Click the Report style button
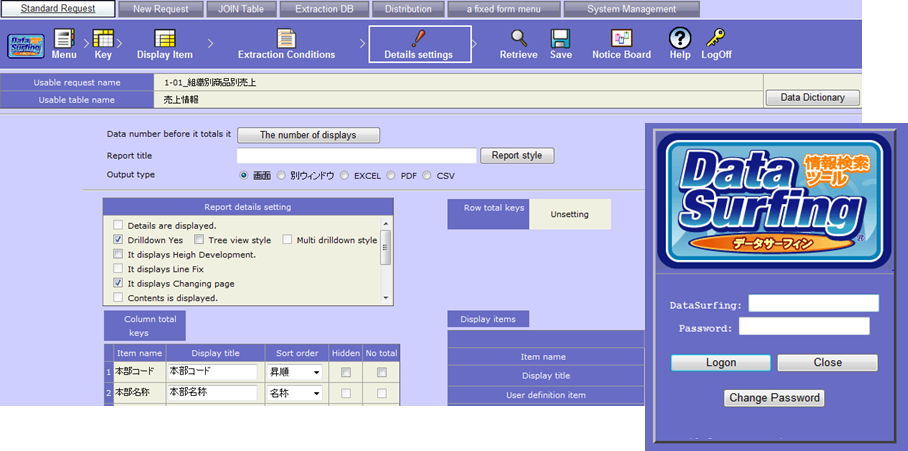The image size is (908, 451). (517, 156)
